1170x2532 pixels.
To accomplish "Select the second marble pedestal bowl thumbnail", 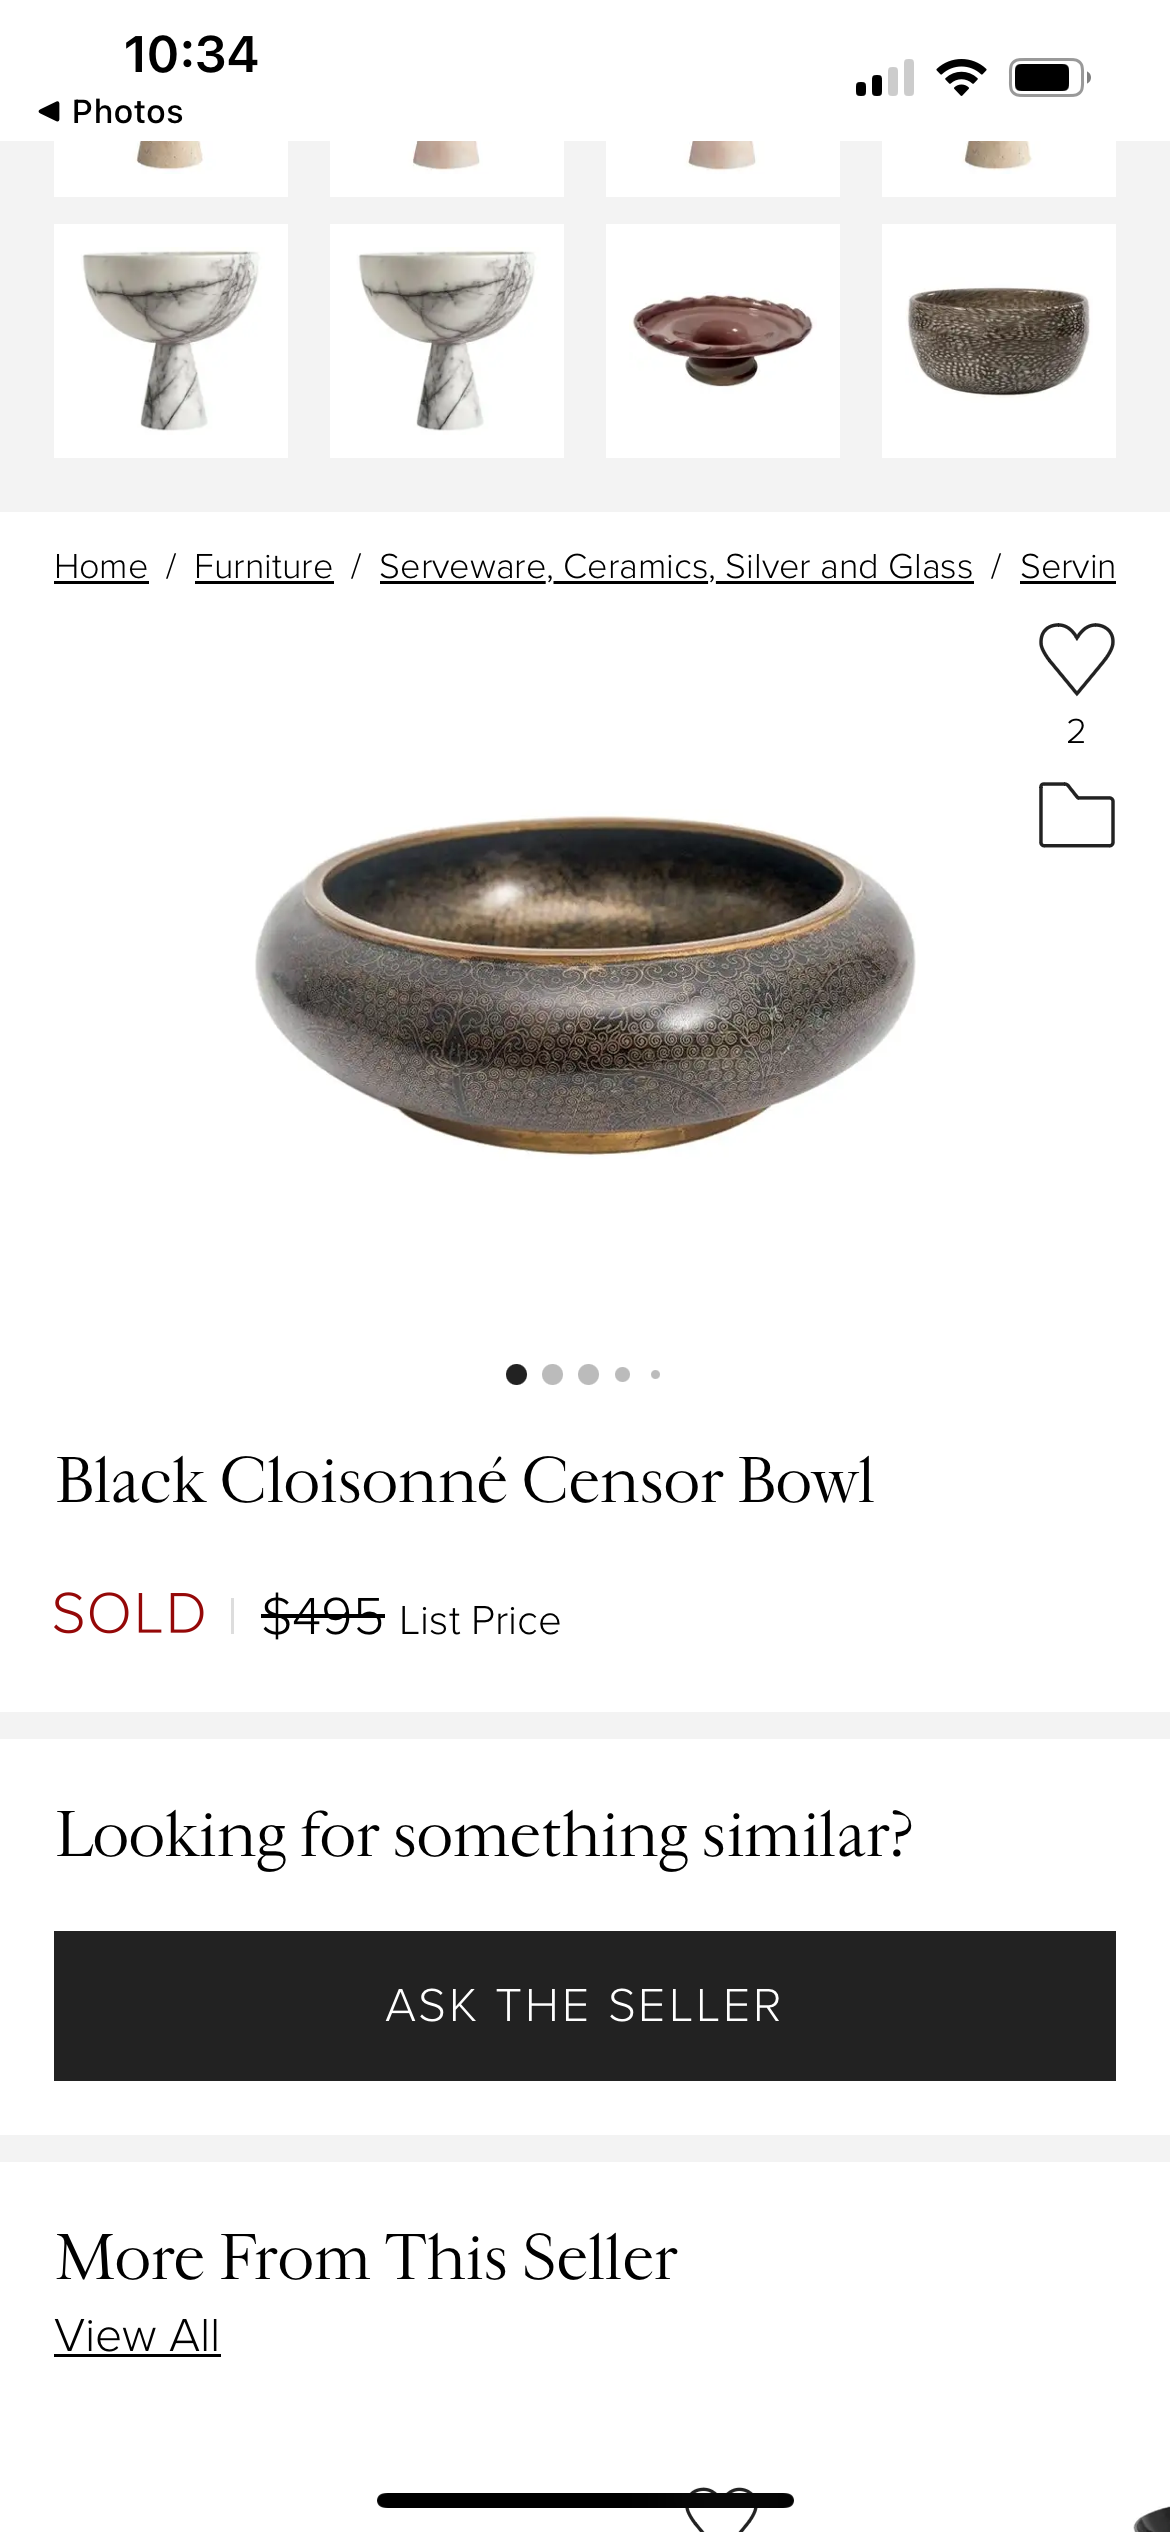I will point(447,341).
